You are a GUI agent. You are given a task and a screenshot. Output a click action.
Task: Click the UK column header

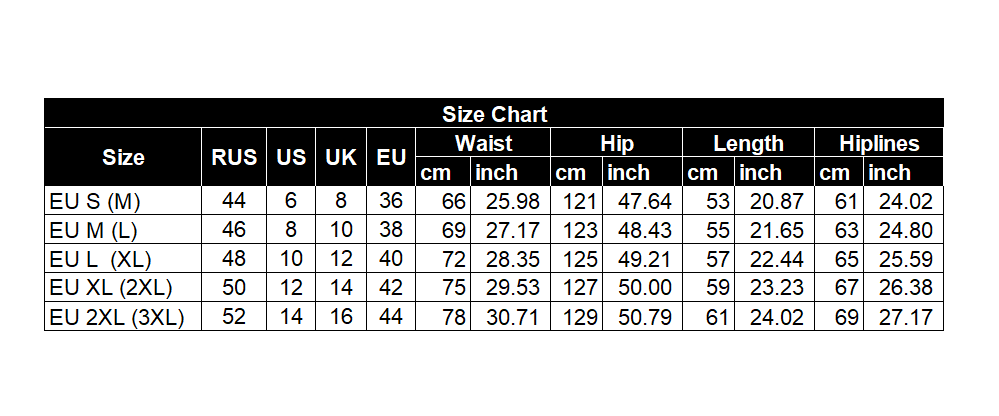pos(341,157)
